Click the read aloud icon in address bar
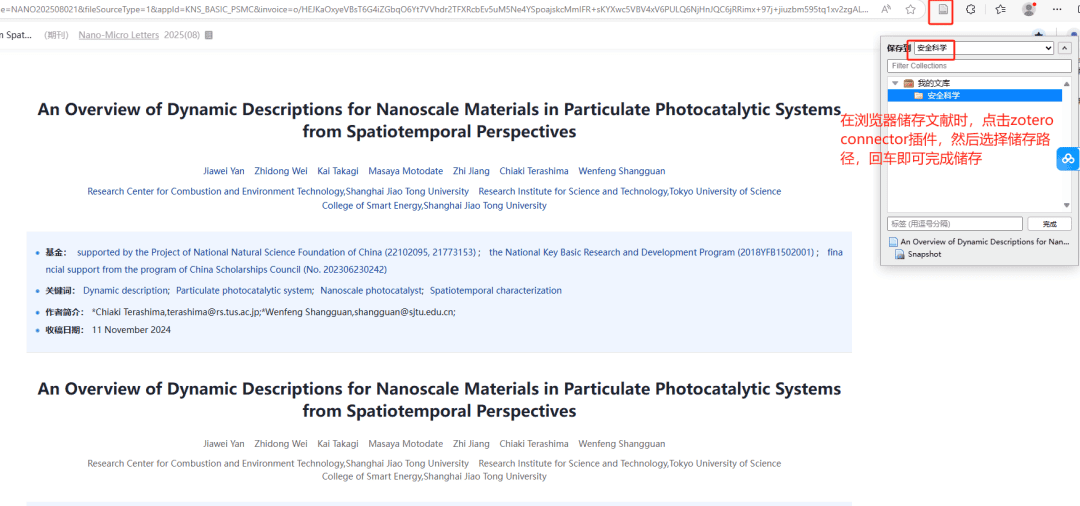1080x506 pixels. pos(887,9)
